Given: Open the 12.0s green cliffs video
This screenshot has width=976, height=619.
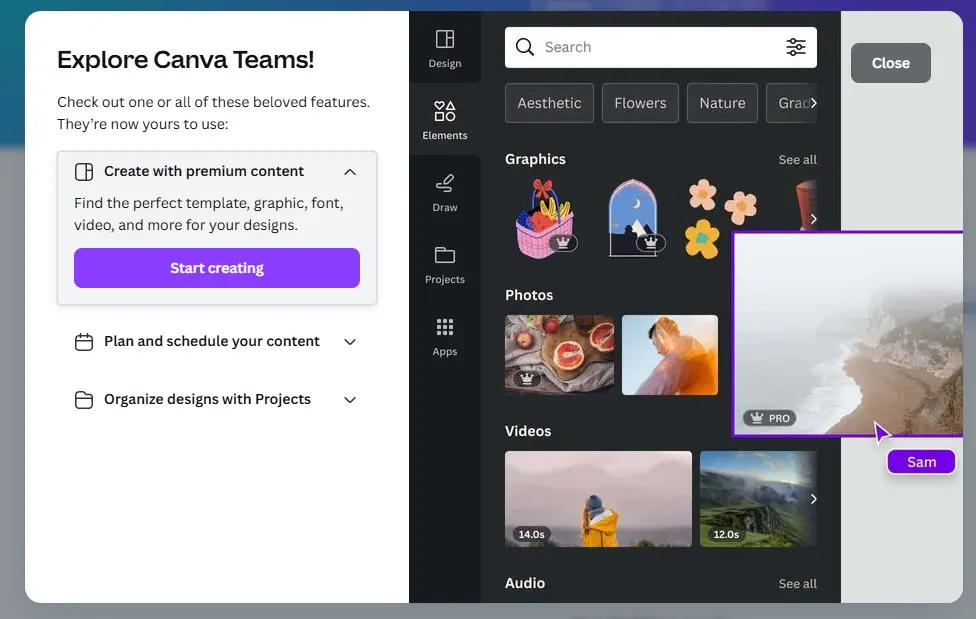Looking at the screenshot, I should 758,499.
